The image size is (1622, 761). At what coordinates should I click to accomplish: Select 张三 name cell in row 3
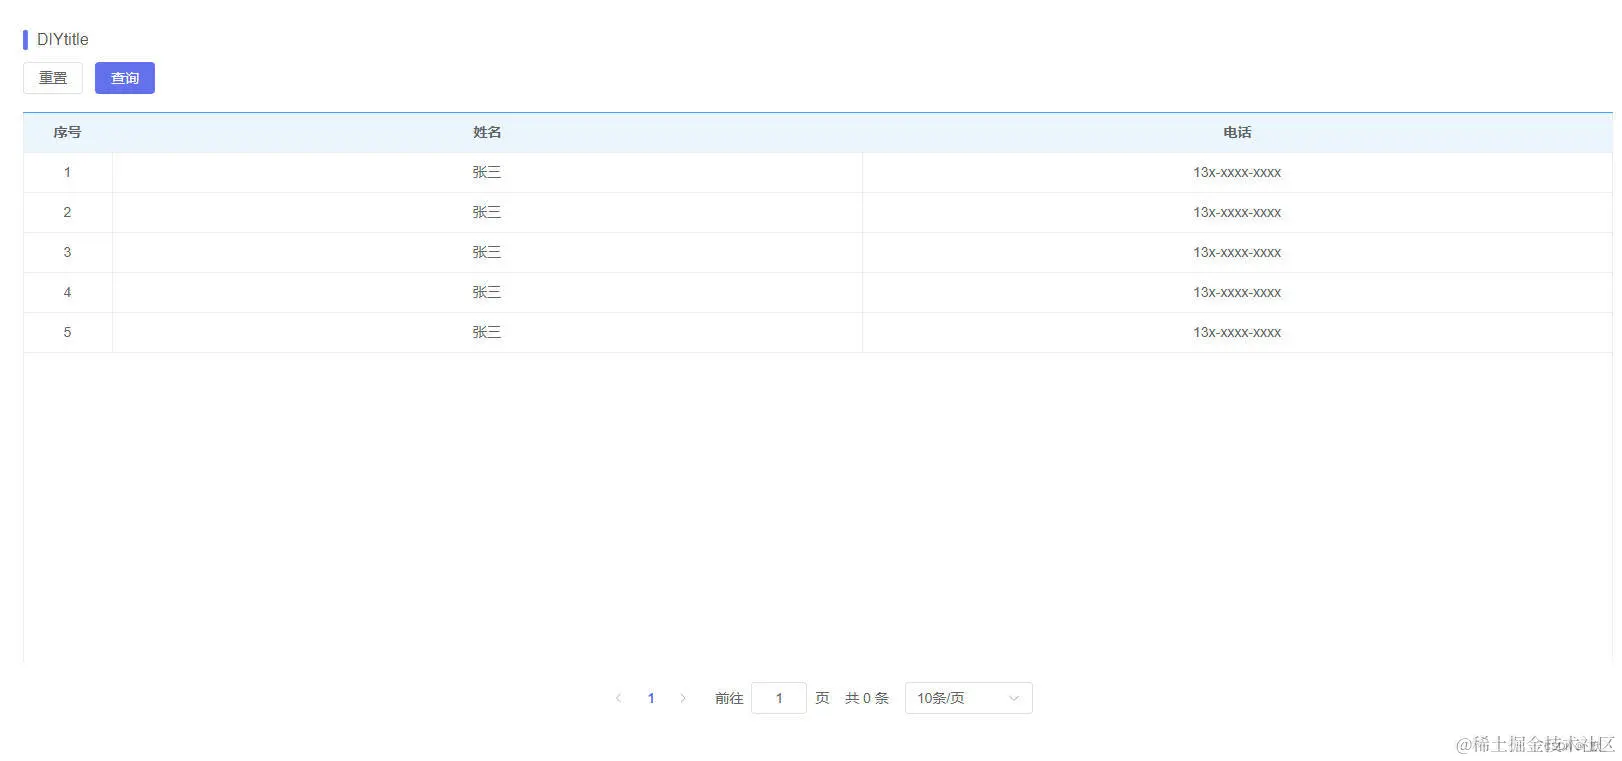tap(487, 252)
